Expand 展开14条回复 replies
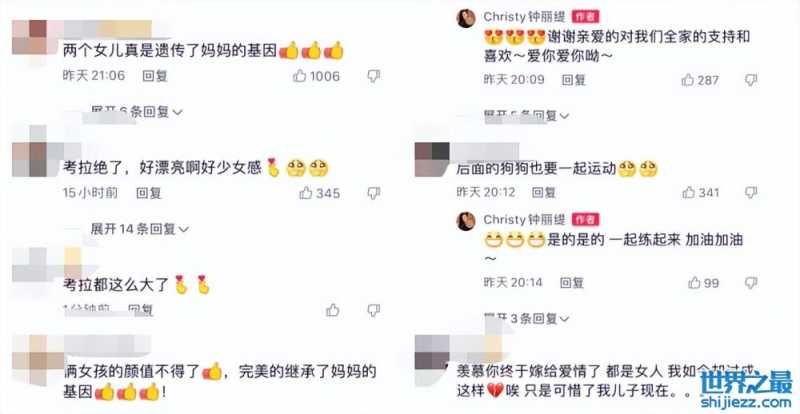The width and height of the screenshot is (800, 414). point(139,229)
